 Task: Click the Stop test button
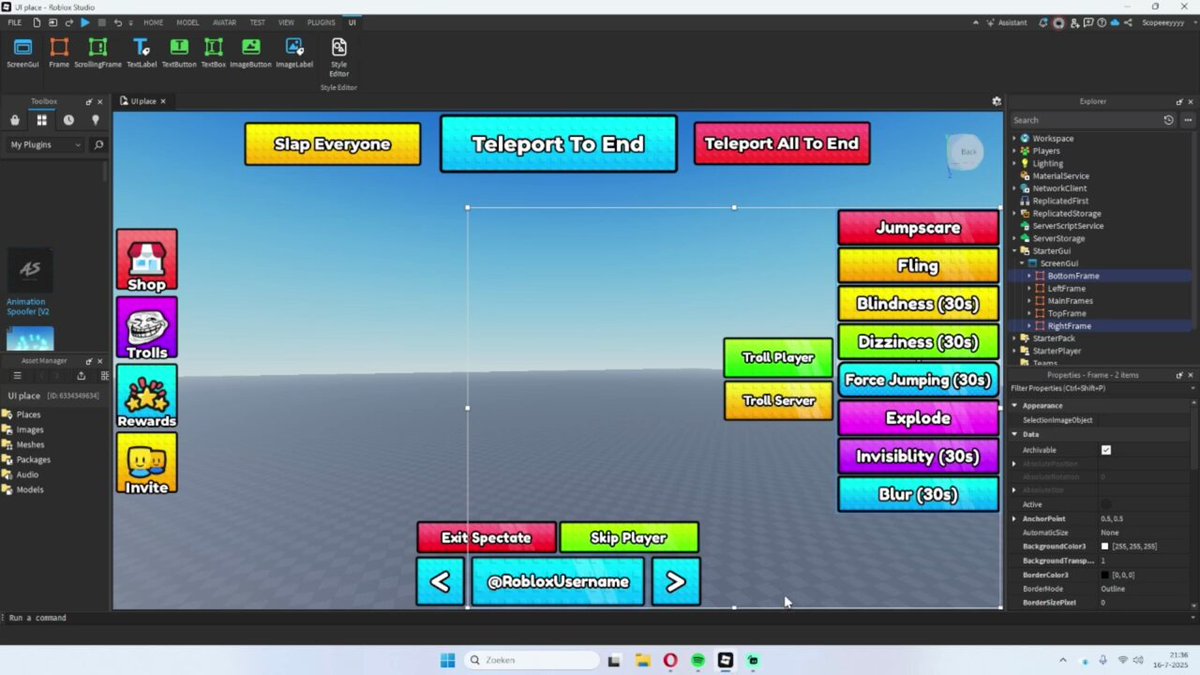(x=101, y=22)
